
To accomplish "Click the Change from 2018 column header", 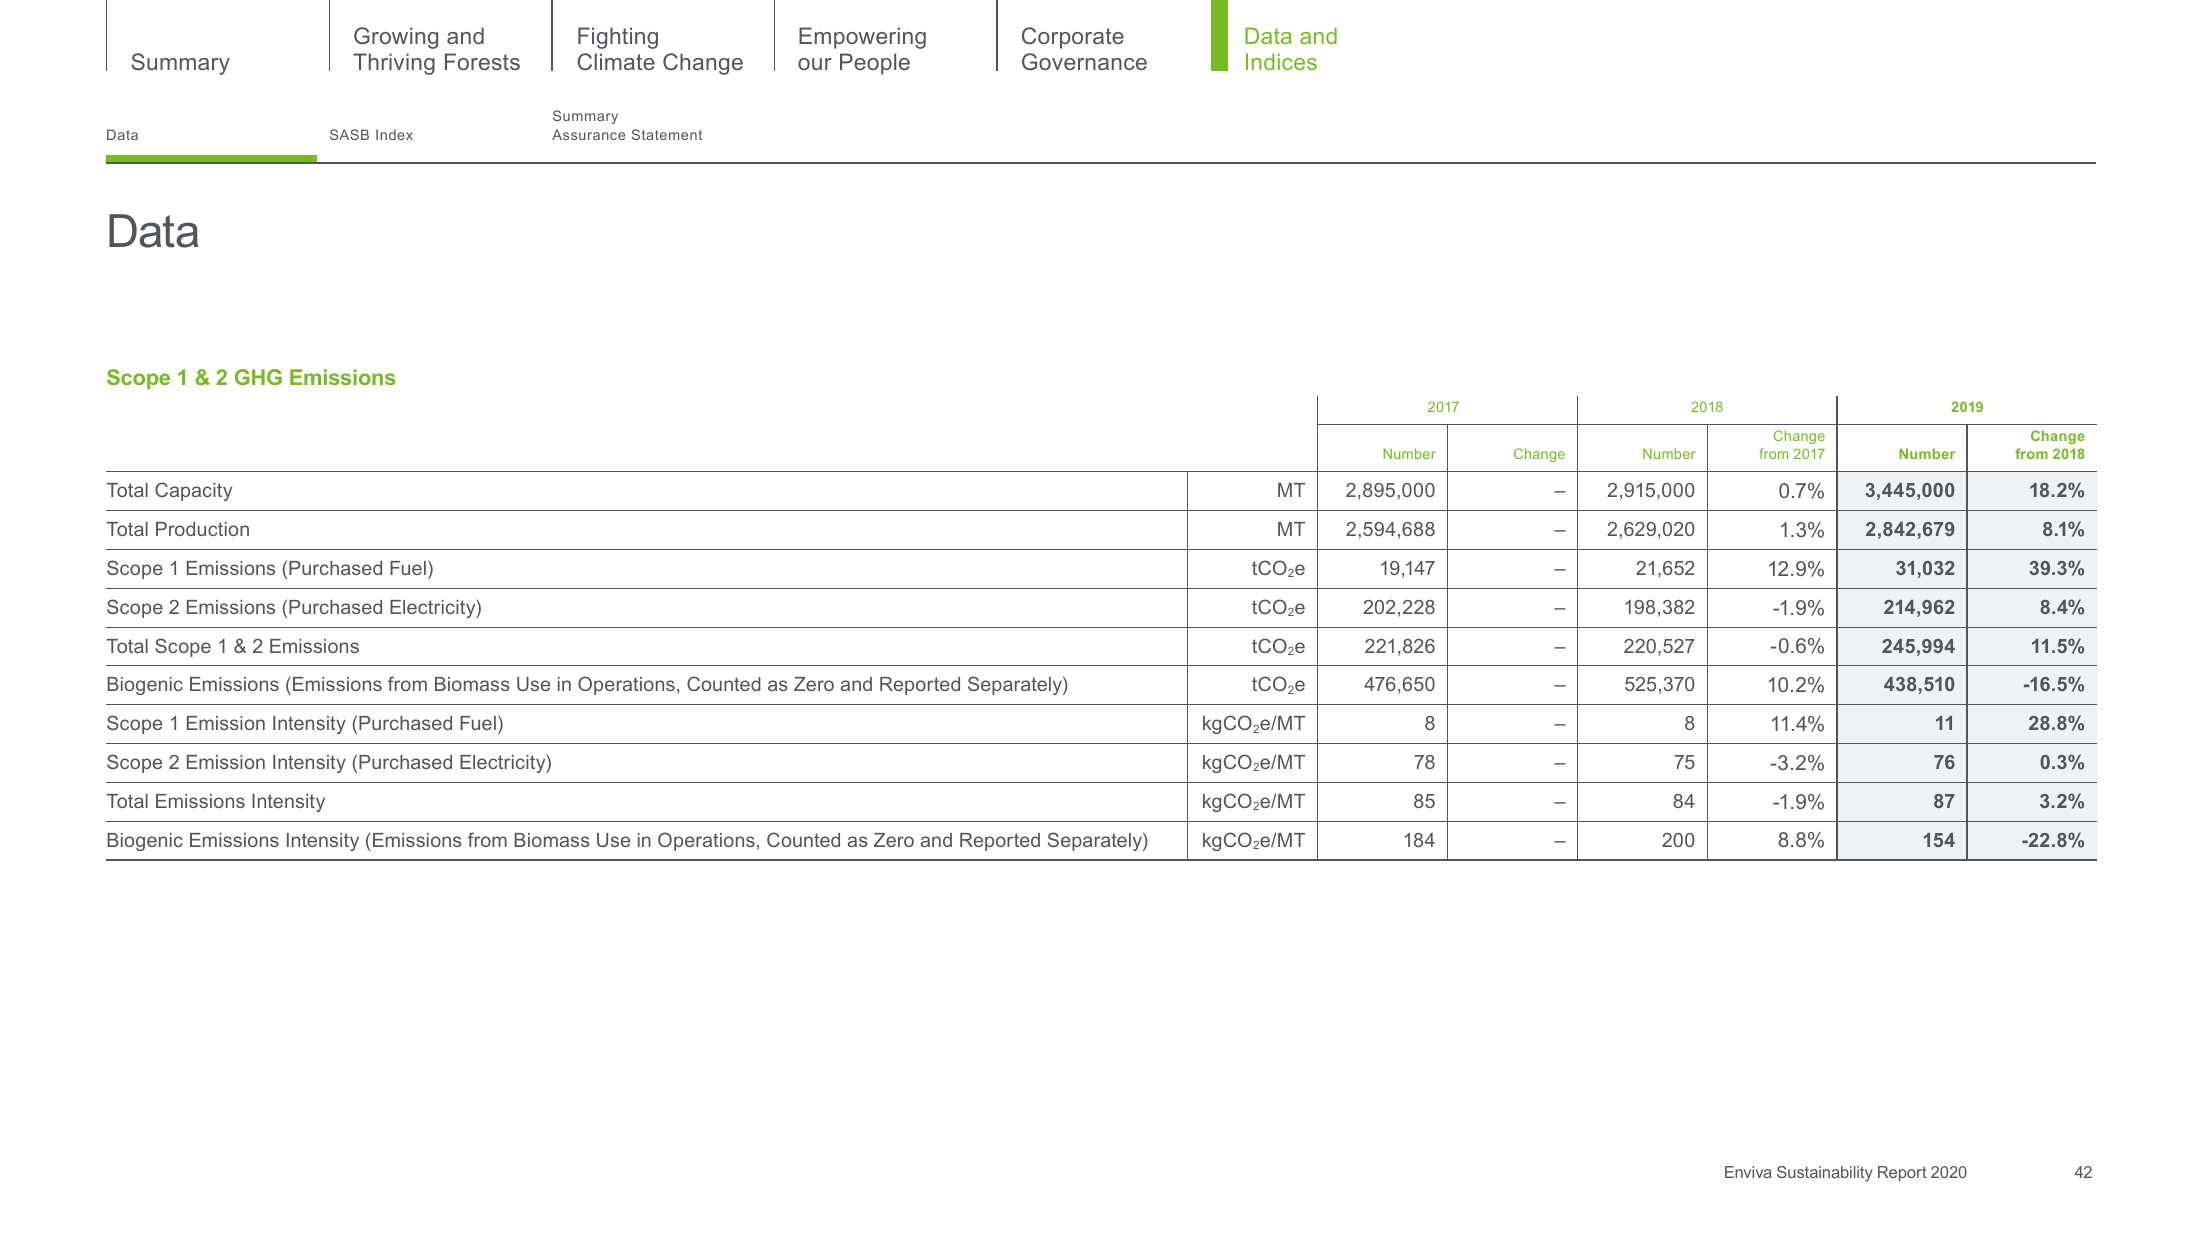I will [2049, 445].
